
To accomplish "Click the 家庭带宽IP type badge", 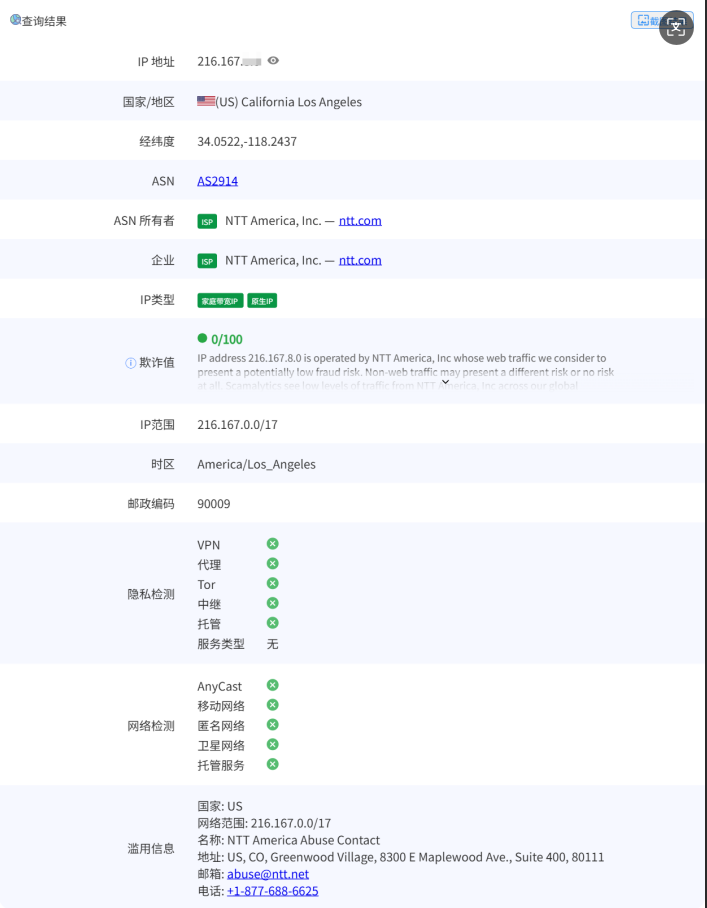I will 220,301.
